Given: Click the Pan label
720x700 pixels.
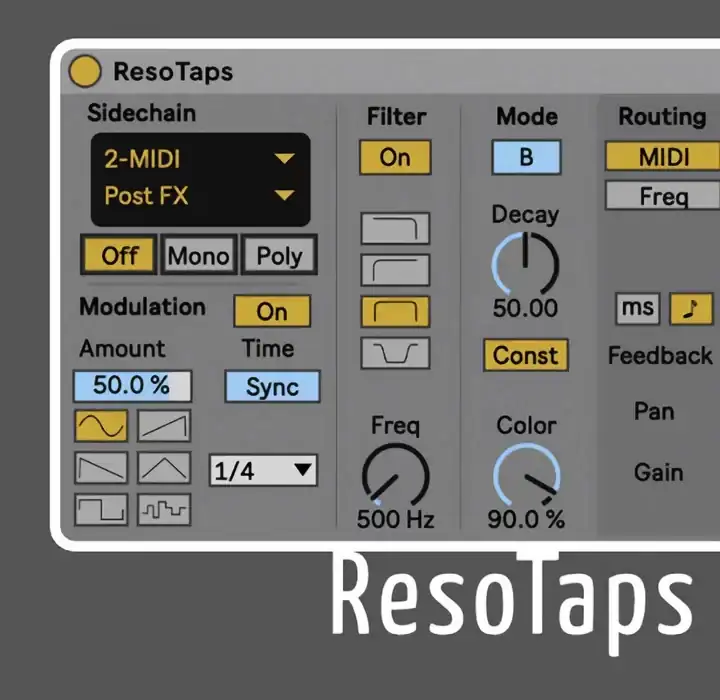Looking at the screenshot, I should [x=654, y=411].
